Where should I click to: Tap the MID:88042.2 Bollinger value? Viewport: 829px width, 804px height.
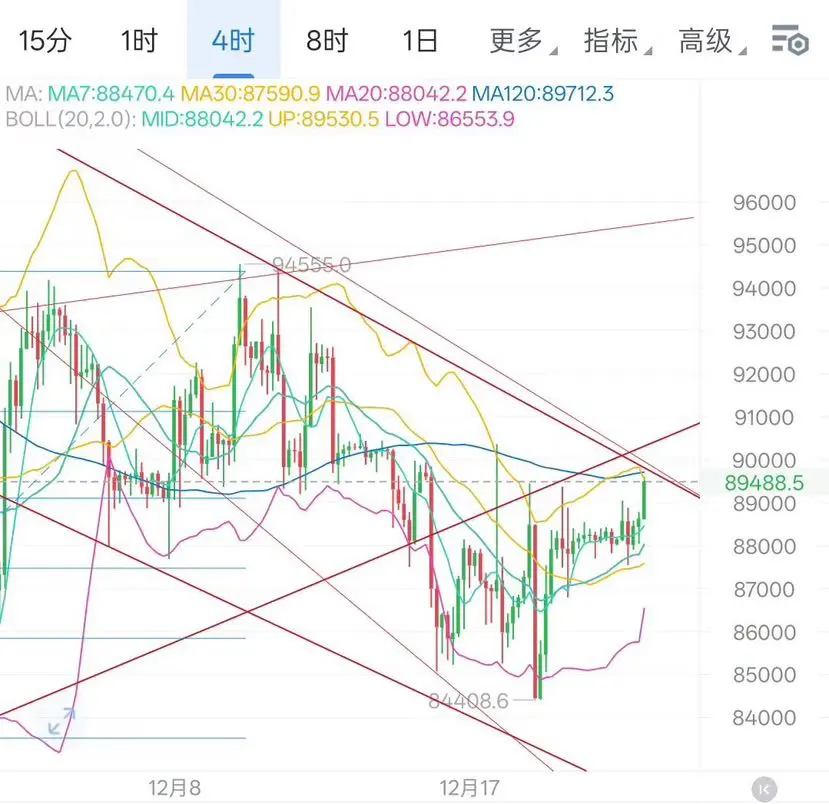(x=202, y=119)
